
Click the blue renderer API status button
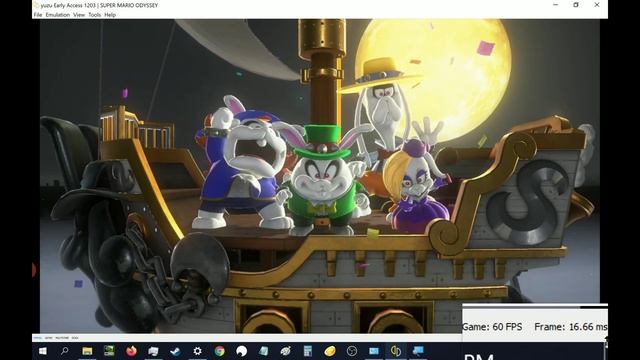click(38, 338)
